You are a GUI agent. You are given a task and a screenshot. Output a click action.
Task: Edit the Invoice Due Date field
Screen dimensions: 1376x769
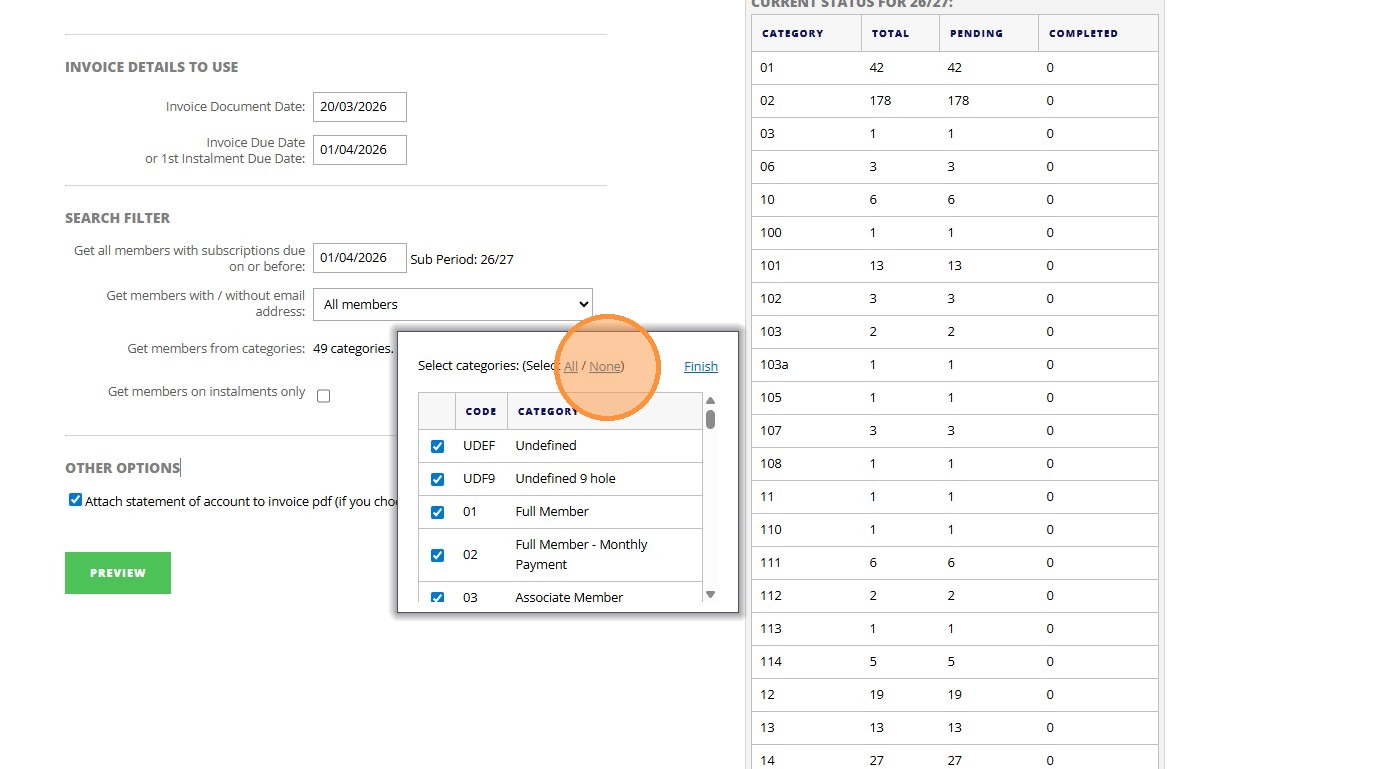359,150
